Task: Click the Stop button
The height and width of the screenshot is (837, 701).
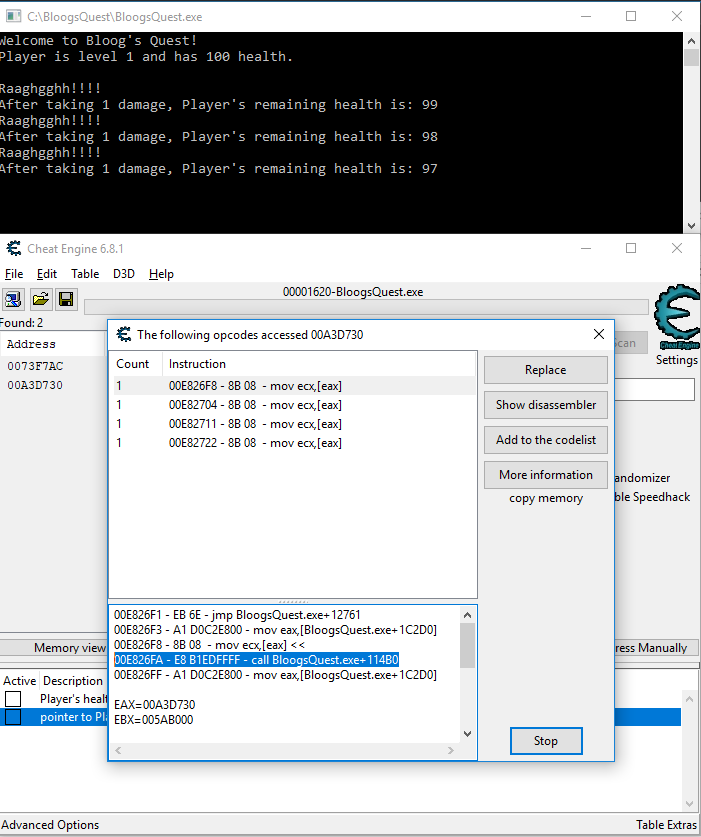Action: (546, 741)
